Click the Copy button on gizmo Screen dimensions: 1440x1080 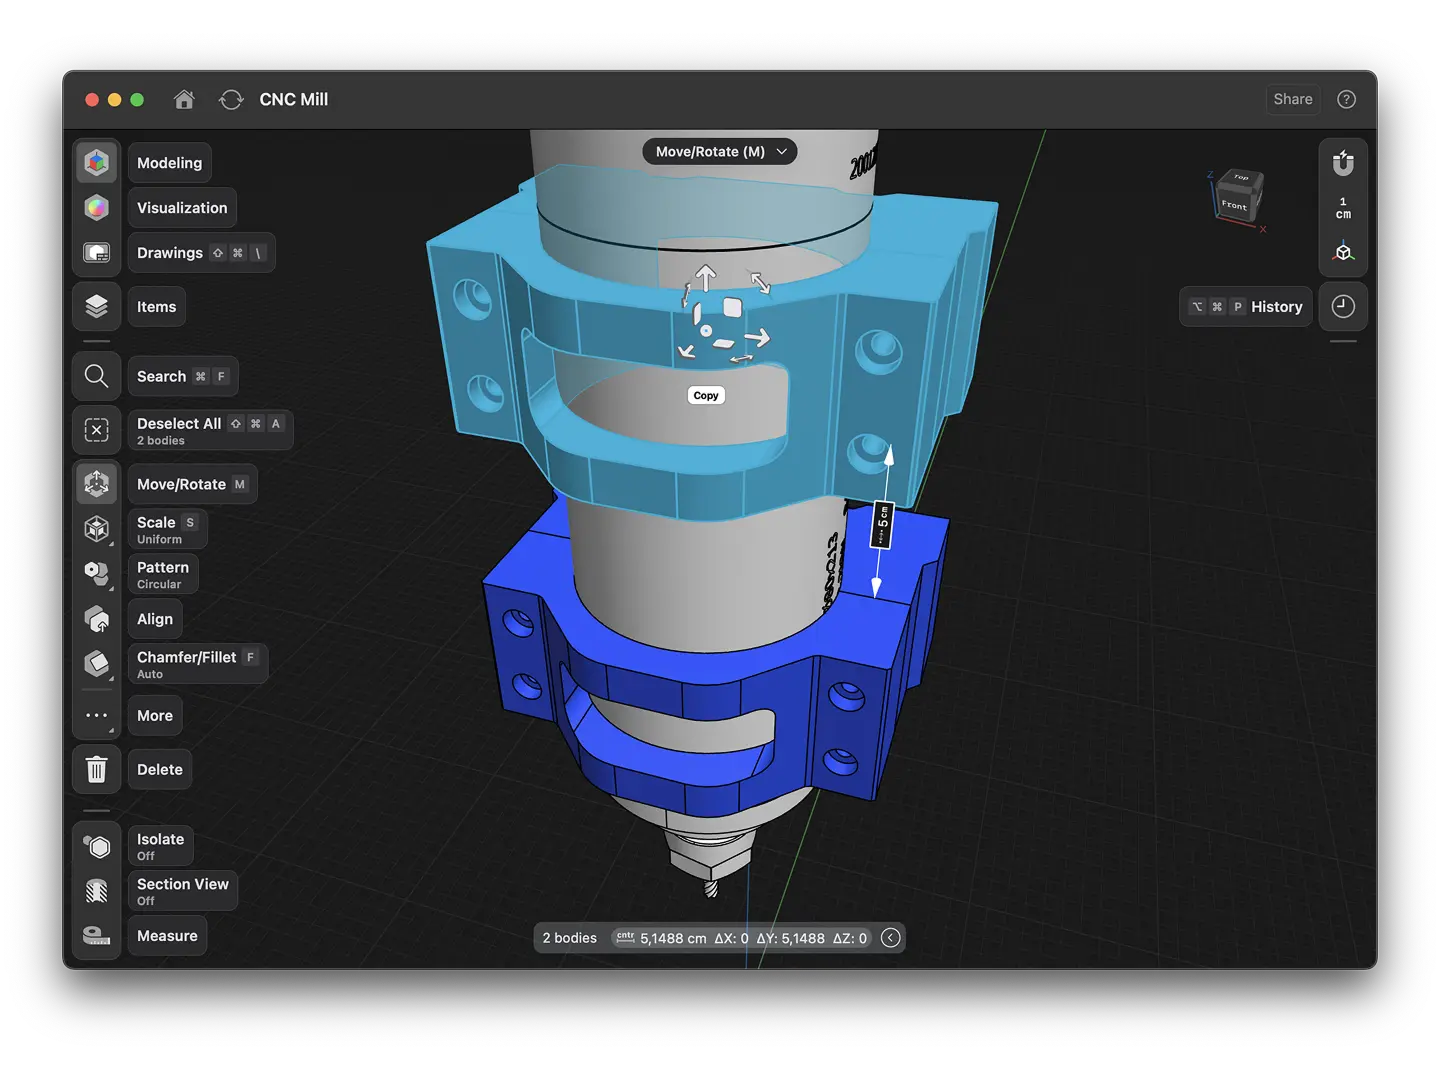click(706, 395)
